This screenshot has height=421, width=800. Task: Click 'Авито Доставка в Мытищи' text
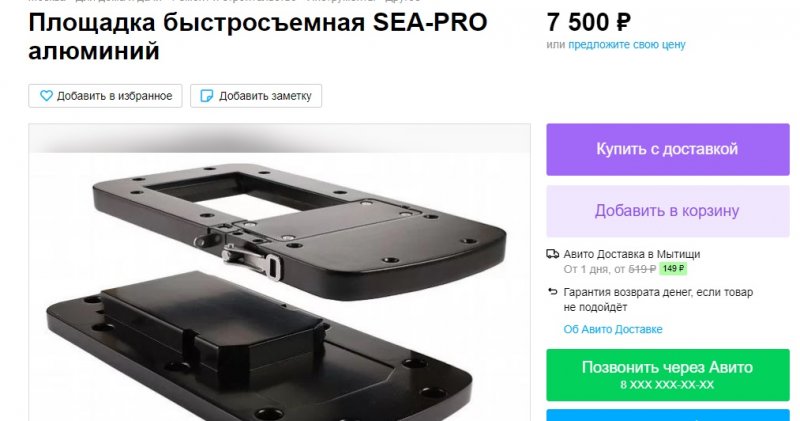pos(632,254)
